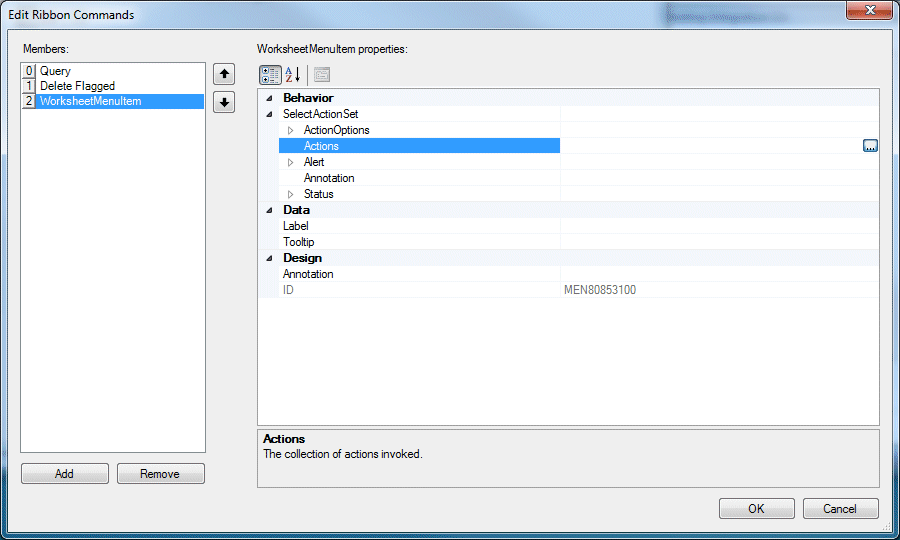Sort properties alphabetically with A-Z icon
The width and height of the screenshot is (900, 540).
[293, 75]
